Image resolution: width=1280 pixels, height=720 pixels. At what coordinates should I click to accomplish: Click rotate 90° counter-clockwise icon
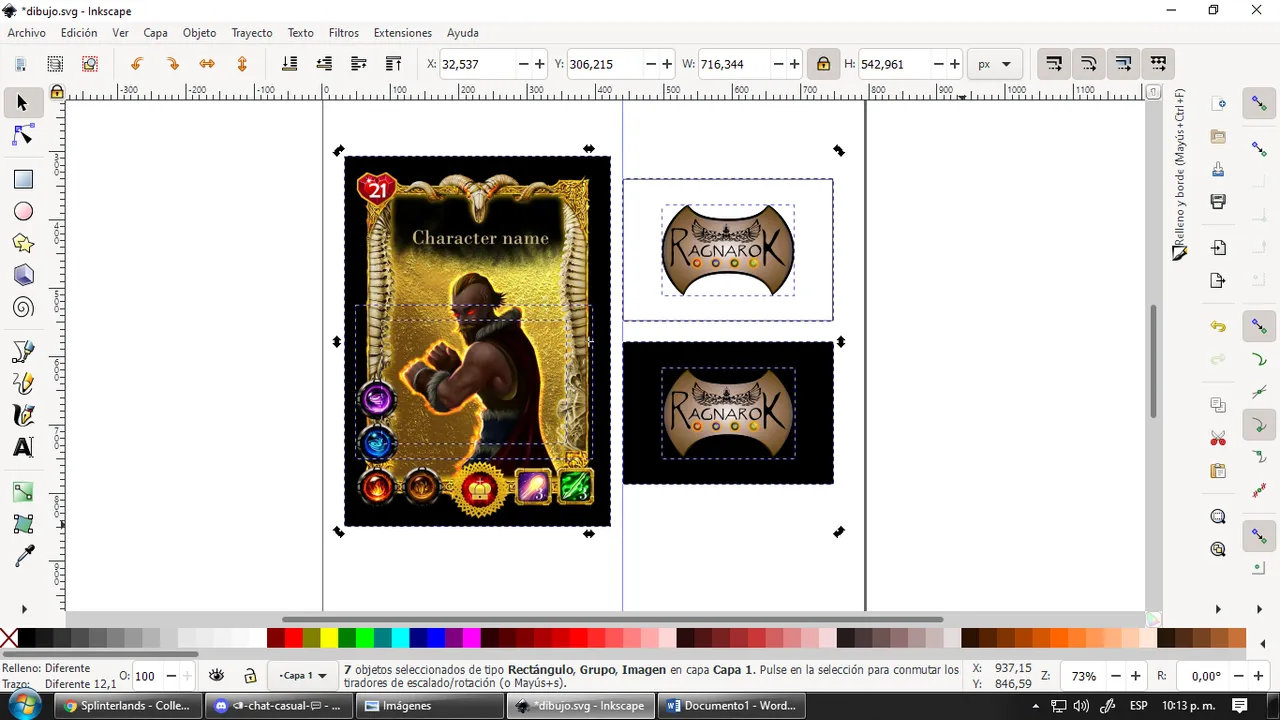[137, 64]
